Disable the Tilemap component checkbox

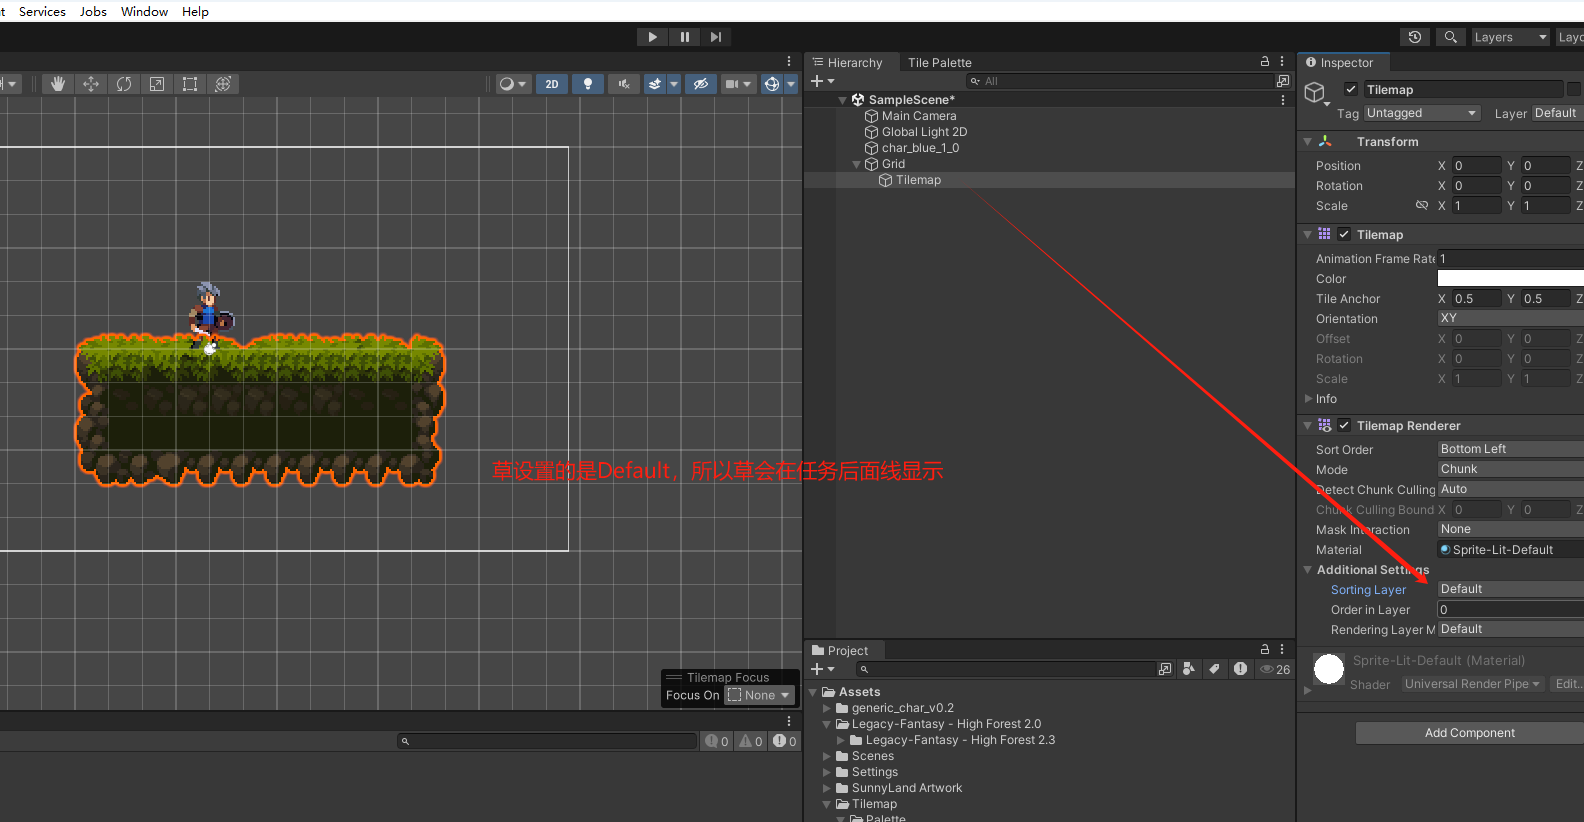tap(1344, 234)
